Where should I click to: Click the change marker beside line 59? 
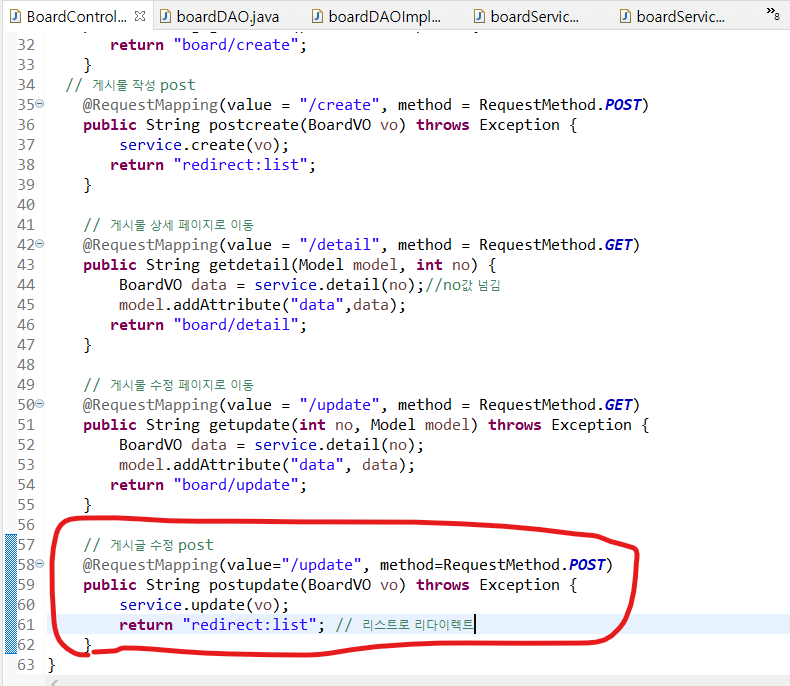[x=11, y=584]
